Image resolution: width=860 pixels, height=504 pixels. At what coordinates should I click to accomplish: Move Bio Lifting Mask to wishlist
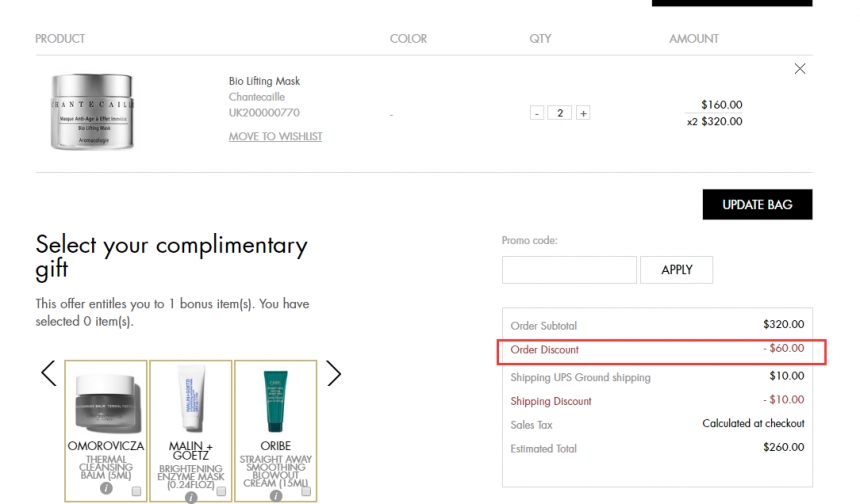pos(275,137)
